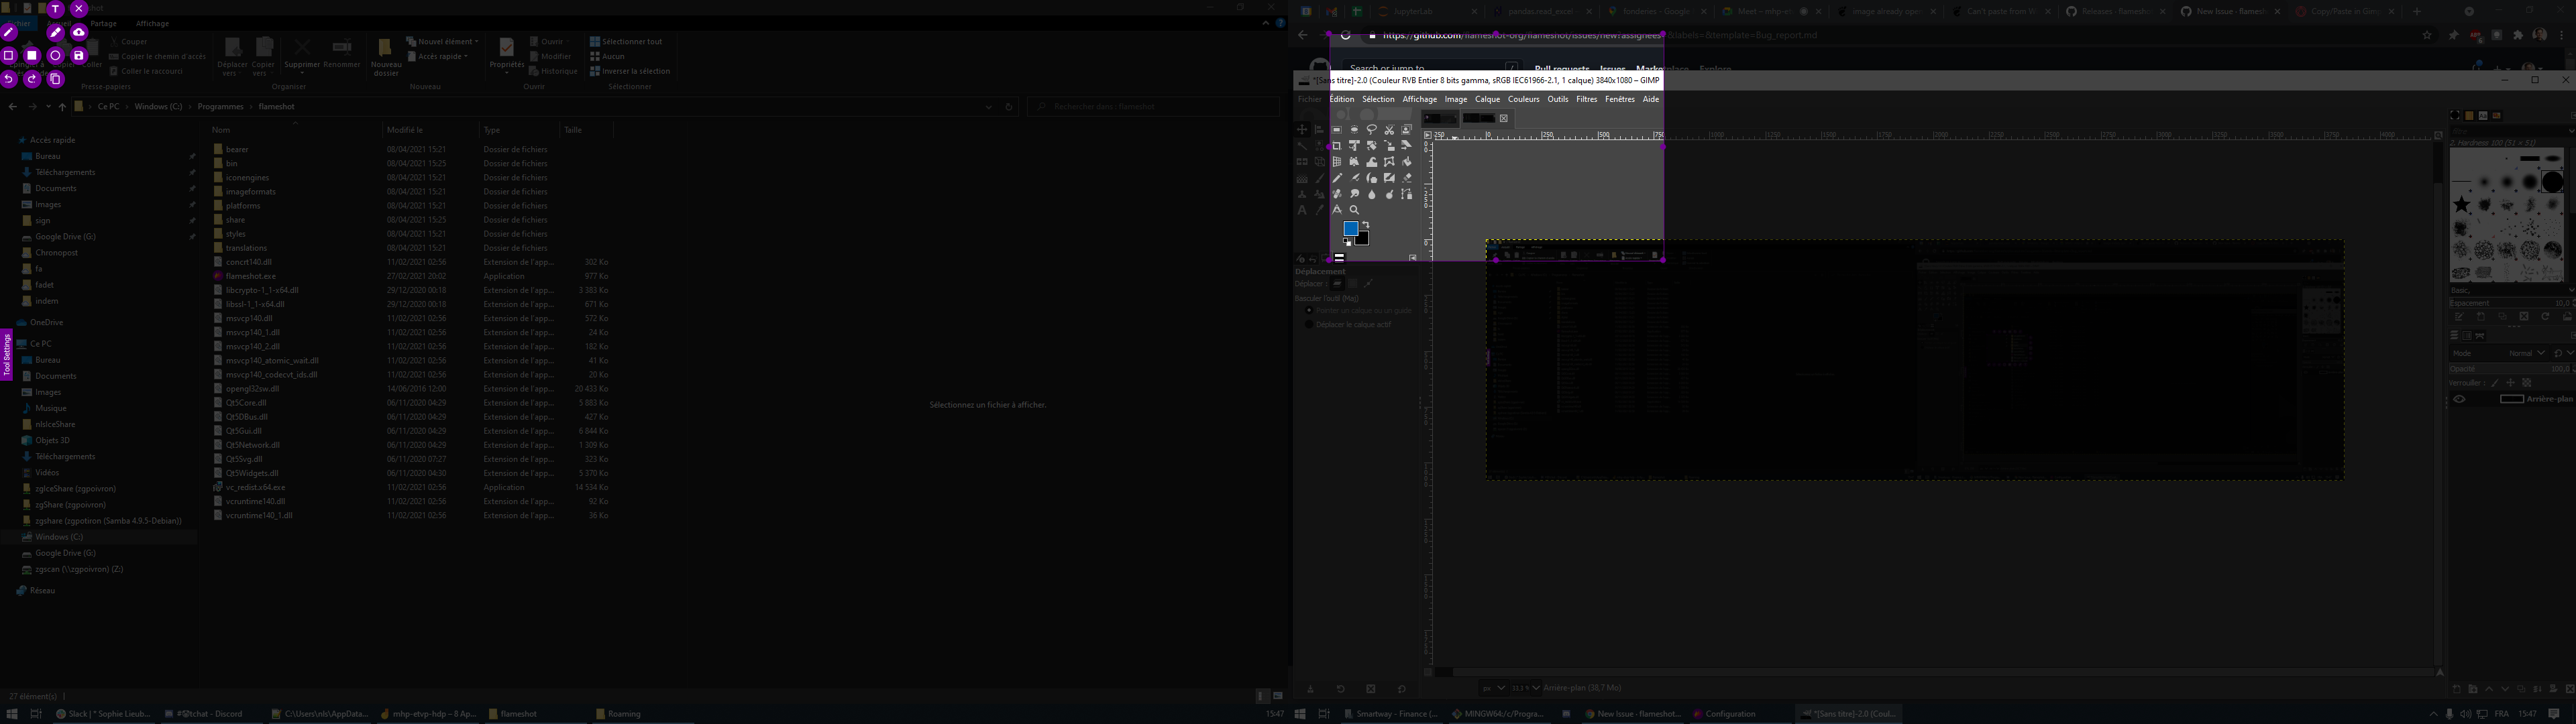
Task: Click 'Programmes' in Explorer breadcrumb path
Action: pos(220,107)
